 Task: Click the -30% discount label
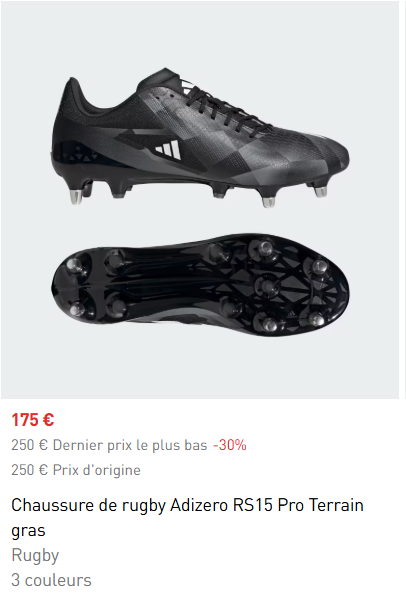click(230, 445)
